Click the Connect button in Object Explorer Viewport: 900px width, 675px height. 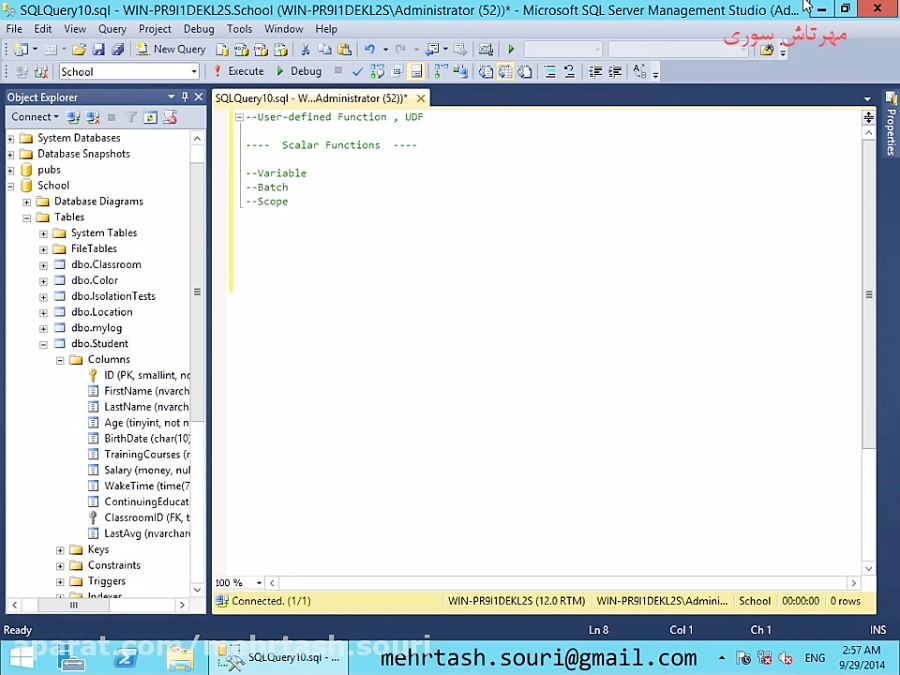tap(34, 117)
